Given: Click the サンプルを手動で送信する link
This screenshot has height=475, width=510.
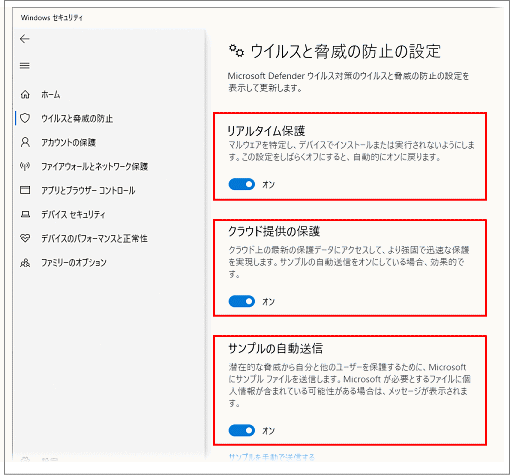Looking at the screenshot, I should (272, 457).
